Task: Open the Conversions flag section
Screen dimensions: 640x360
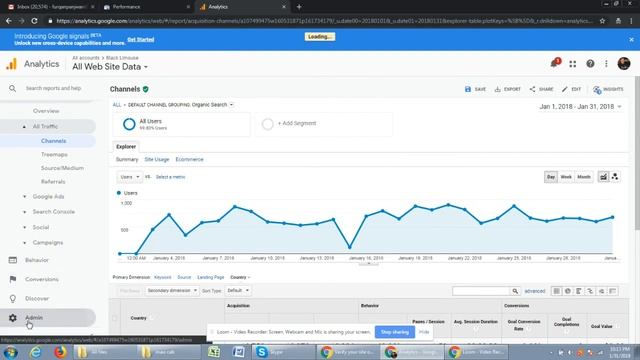Action: click(x=13, y=279)
